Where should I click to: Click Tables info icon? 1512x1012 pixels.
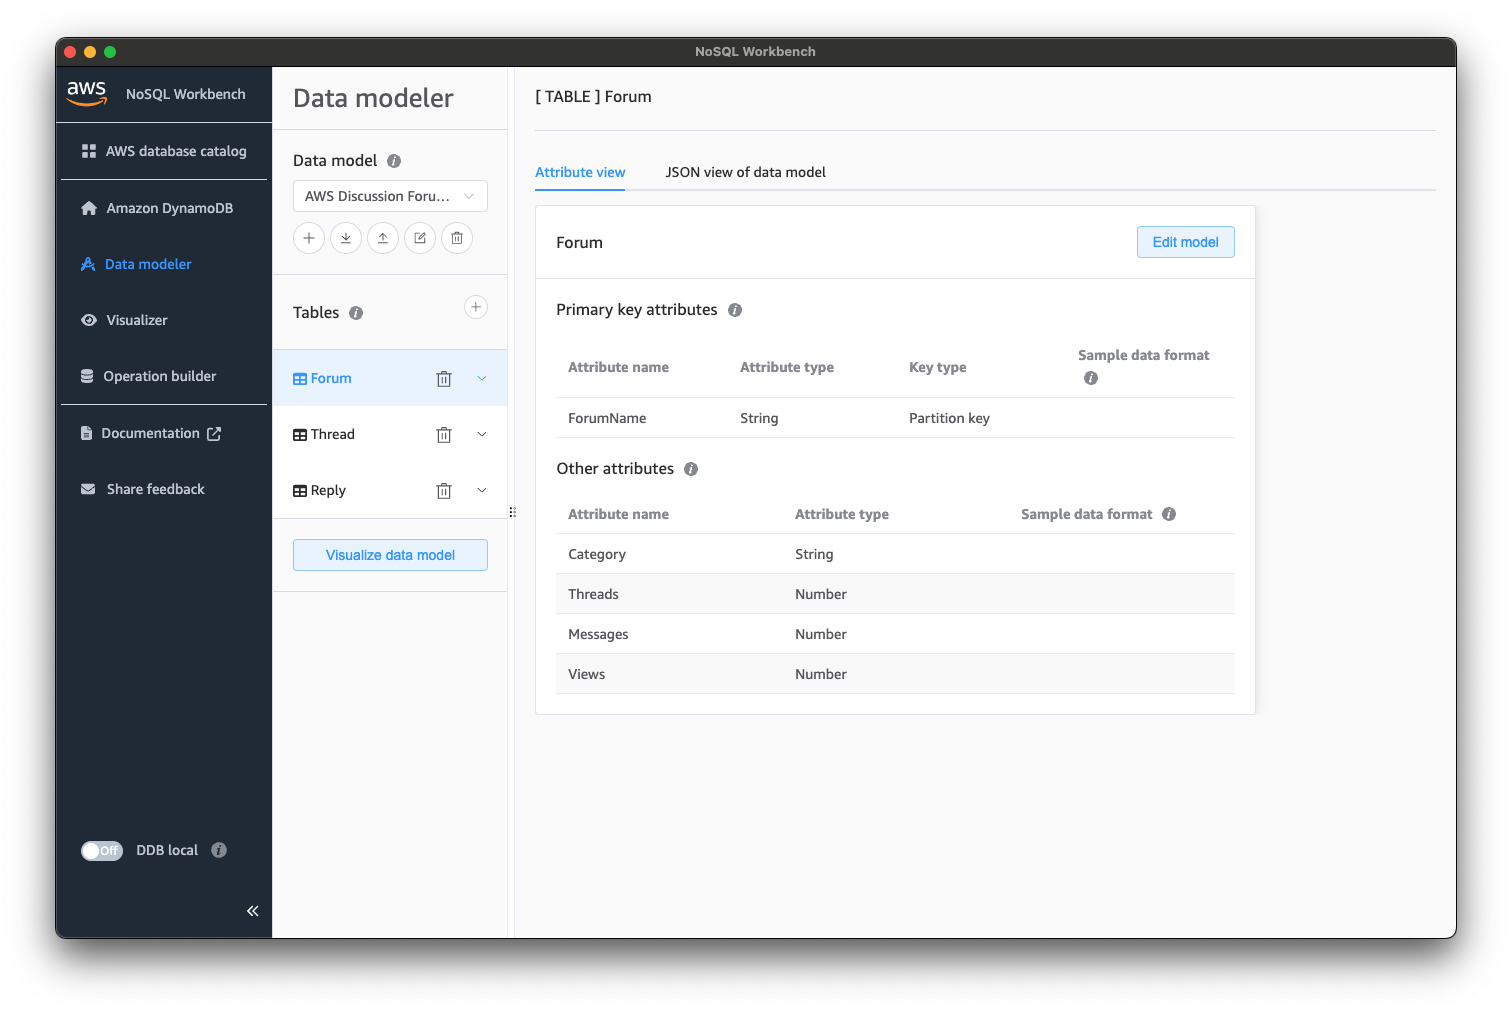point(356,313)
